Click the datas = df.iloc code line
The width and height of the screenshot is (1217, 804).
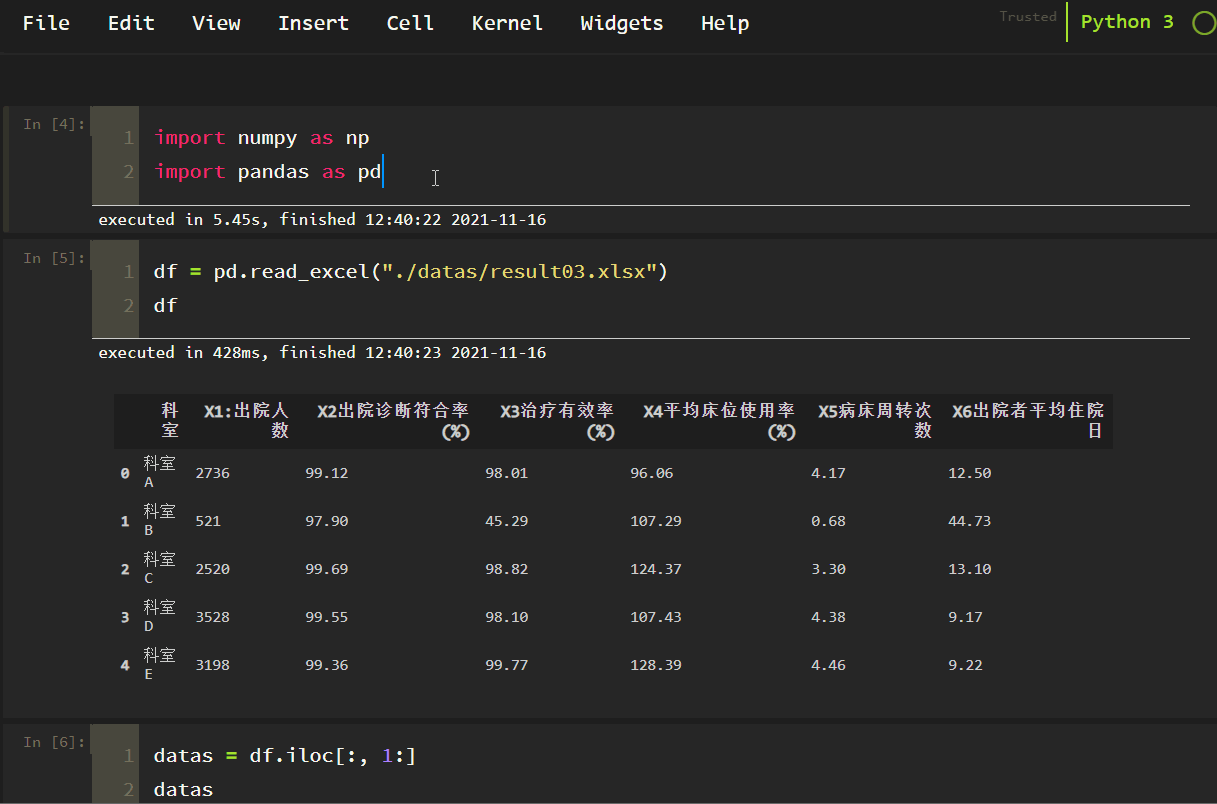point(284,756)
